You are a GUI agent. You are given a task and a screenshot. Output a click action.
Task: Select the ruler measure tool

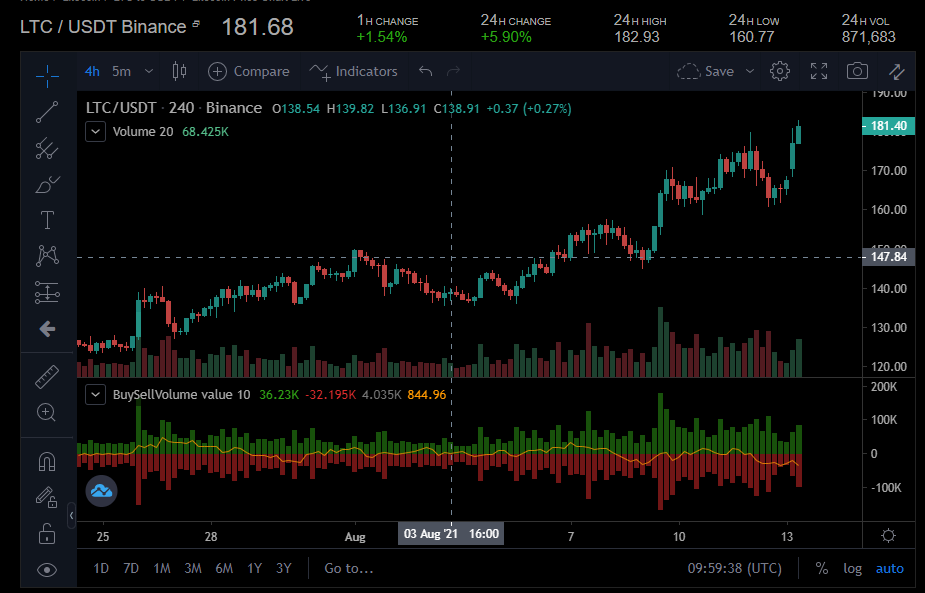point(47,376)
